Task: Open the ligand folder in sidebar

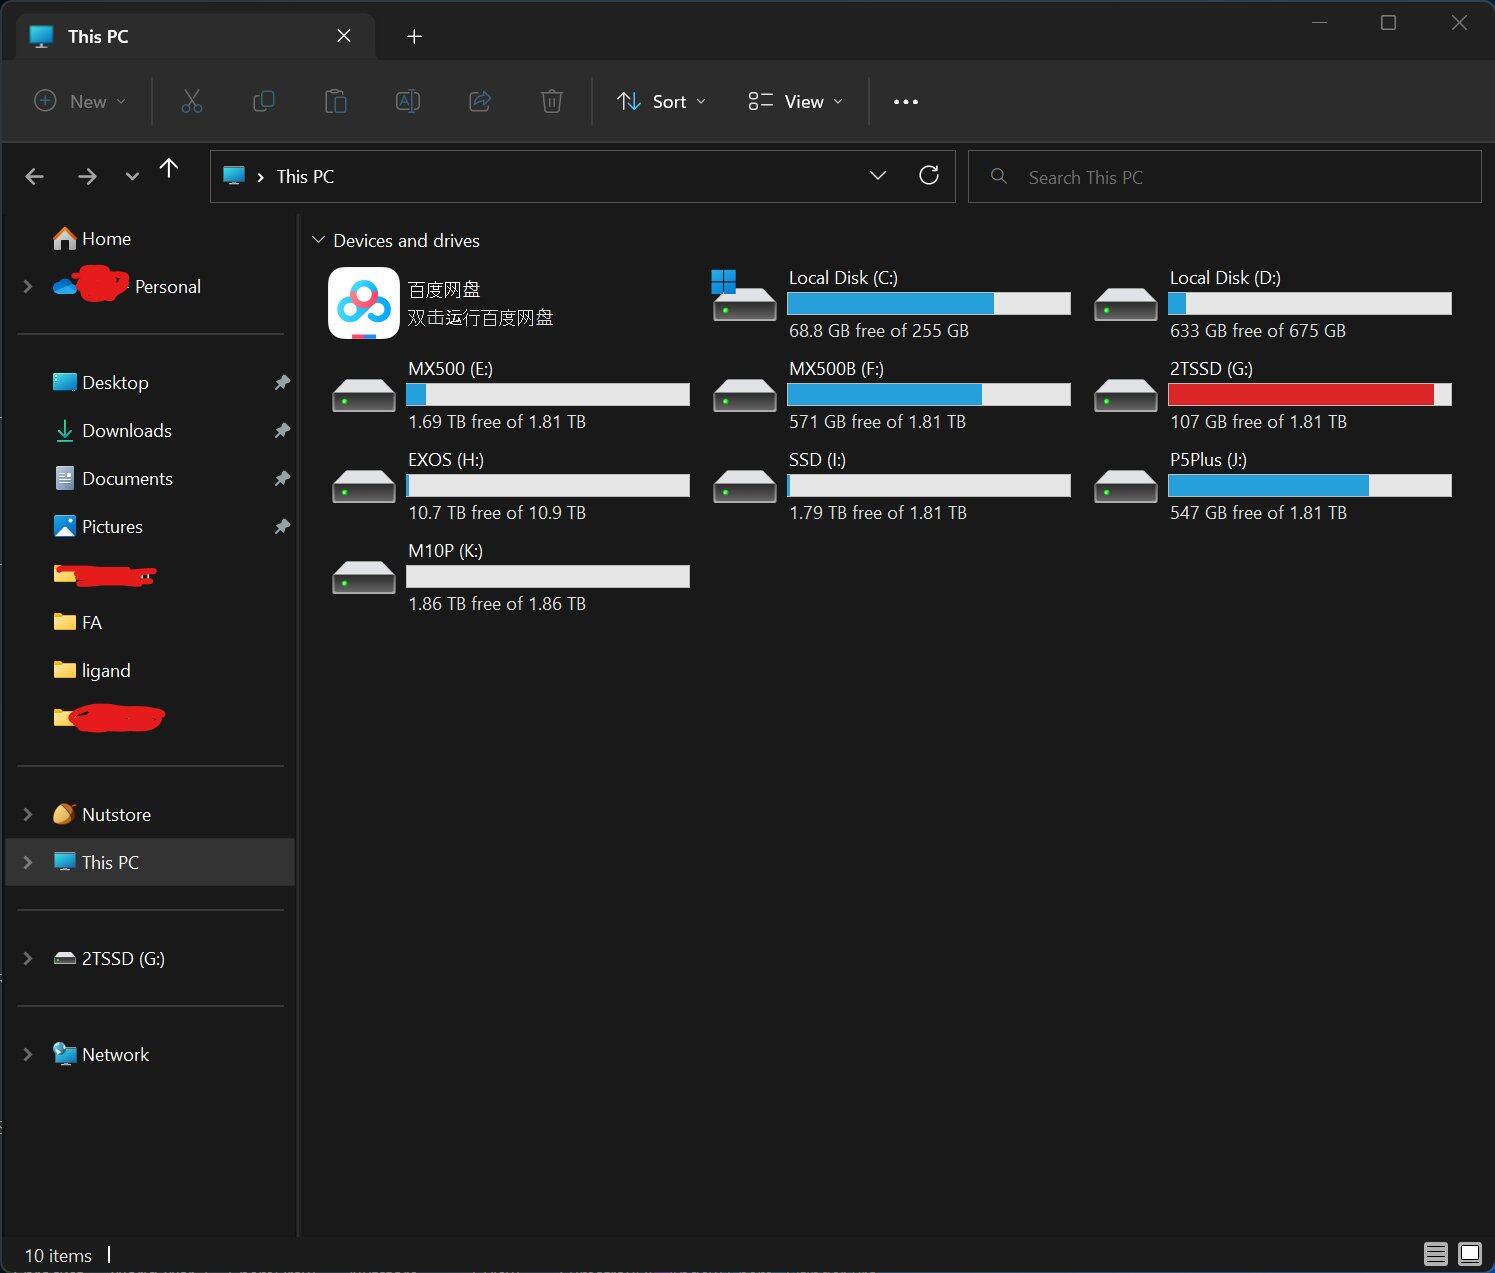Action: click(x=92, y=670)
